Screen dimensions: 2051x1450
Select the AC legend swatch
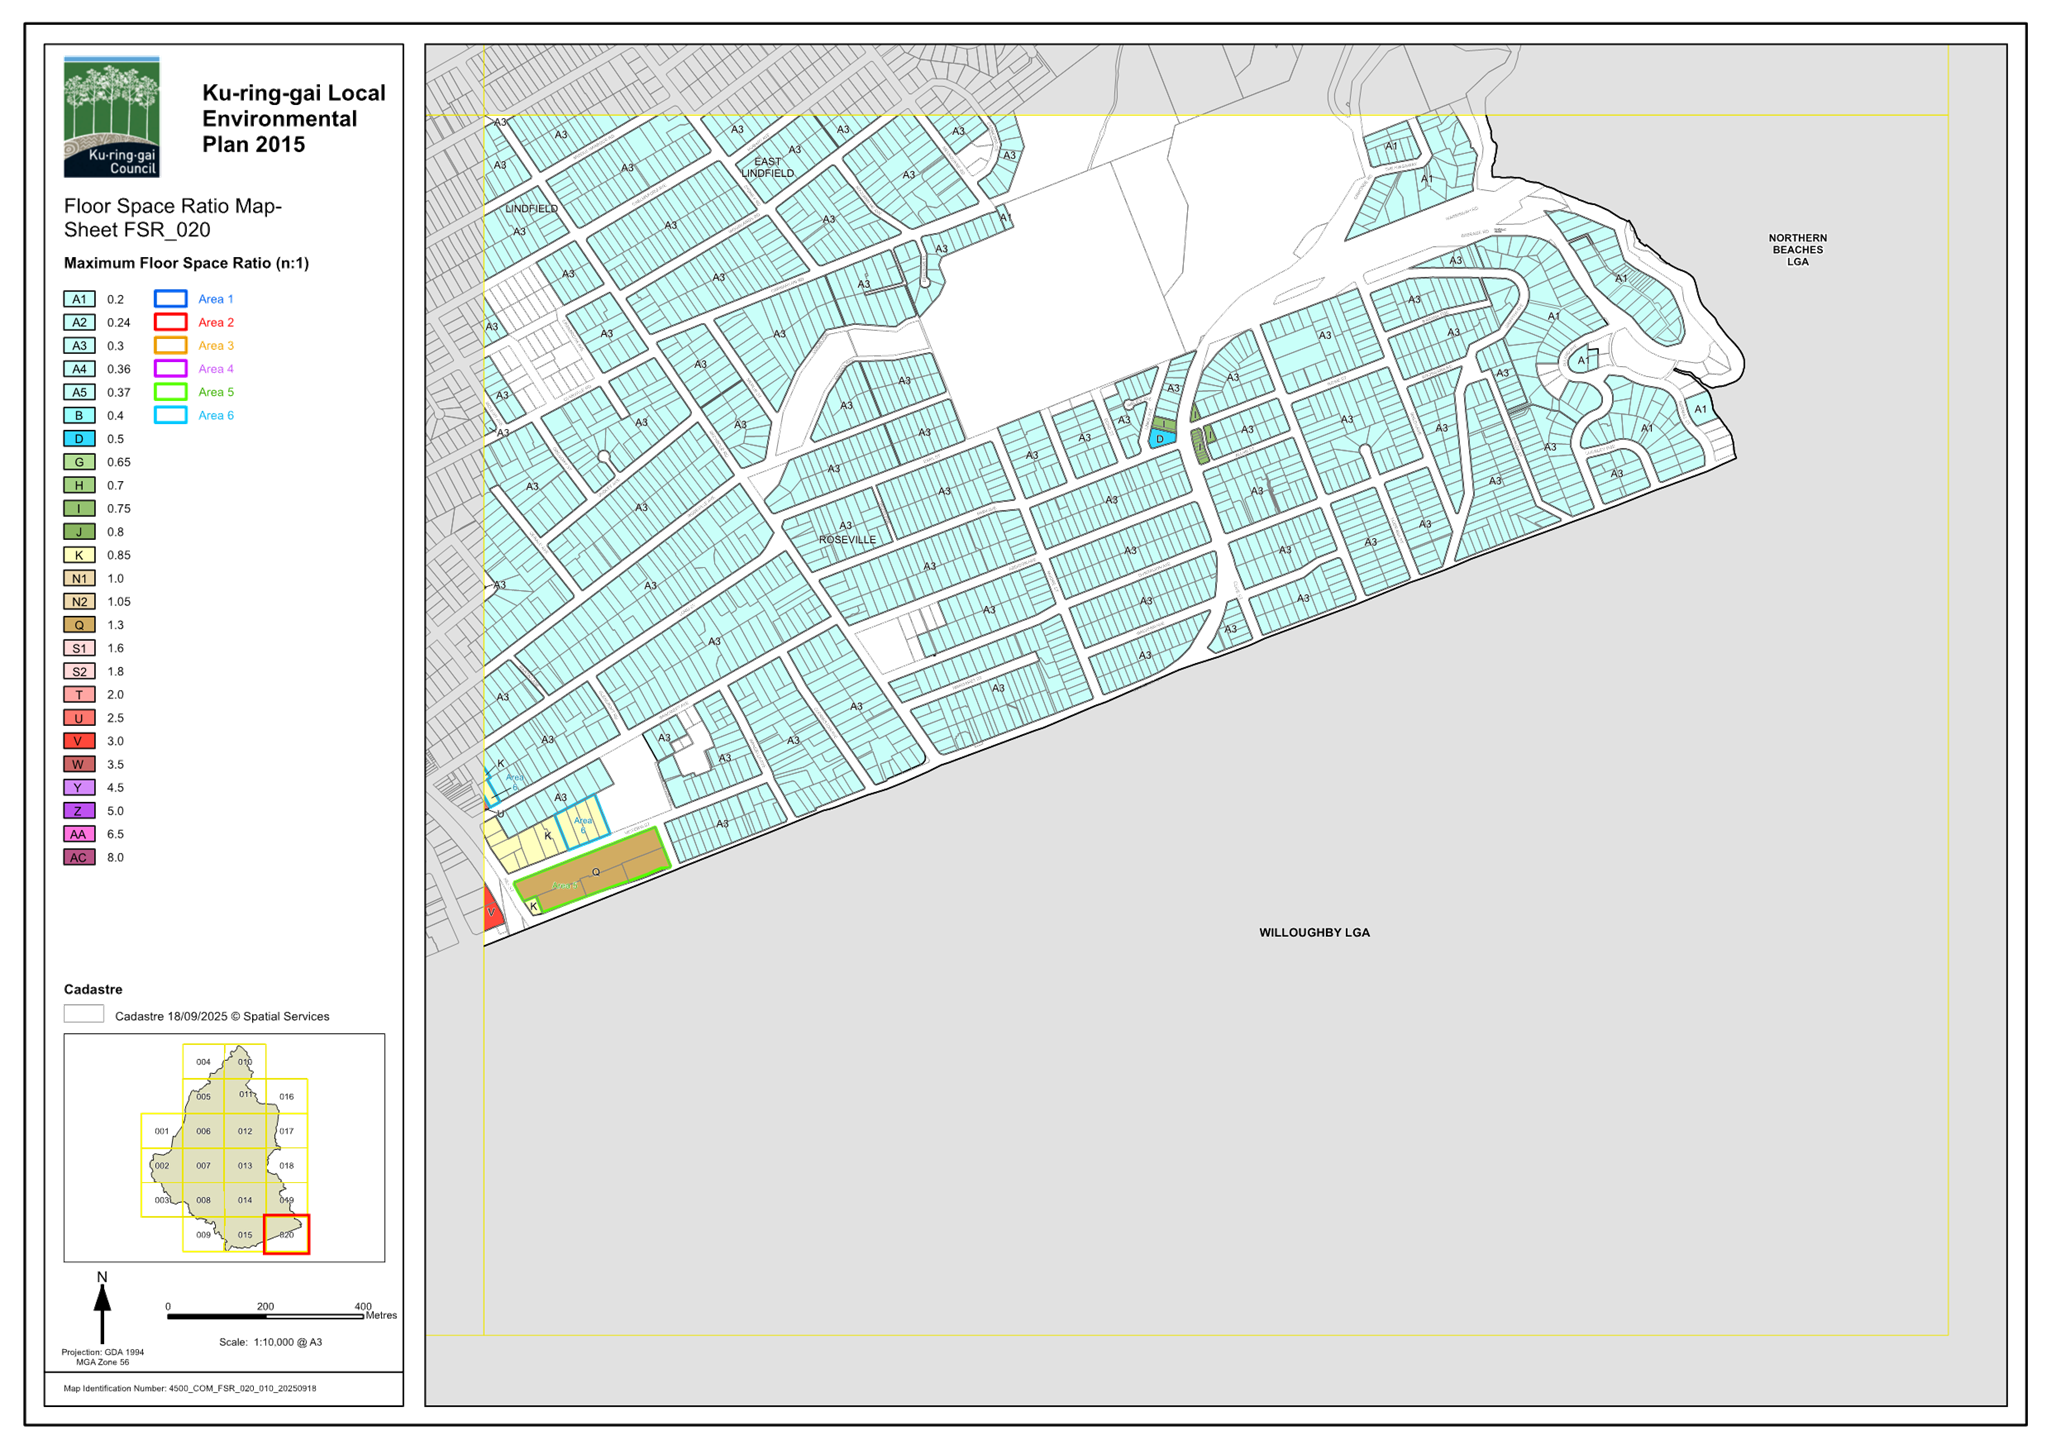(x=79, y=857)
